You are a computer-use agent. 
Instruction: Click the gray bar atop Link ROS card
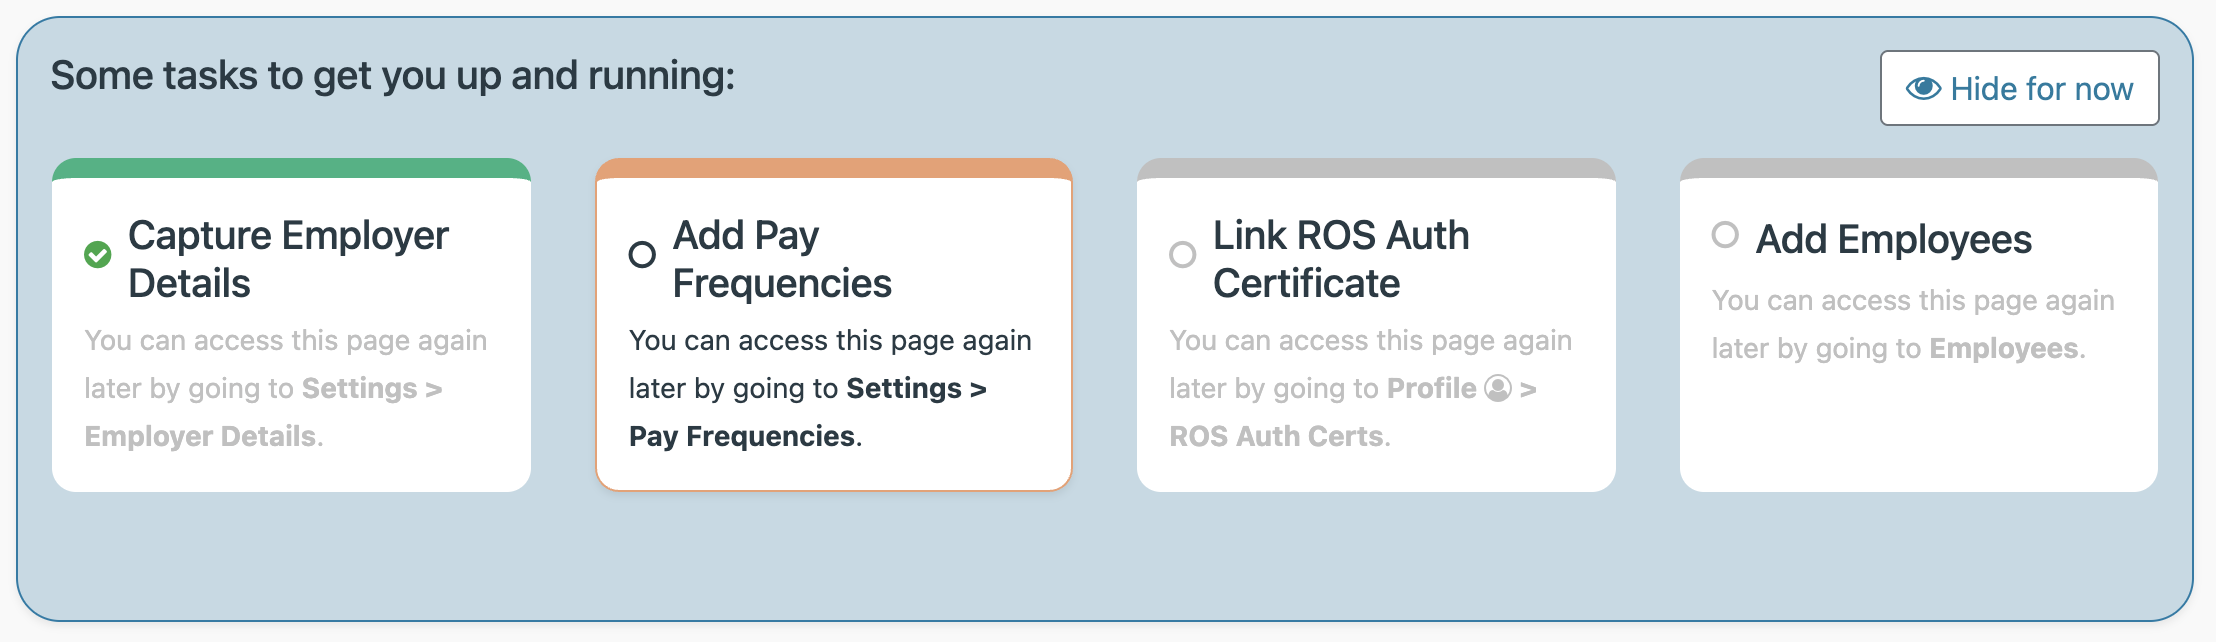click(x=1376, y=167)
